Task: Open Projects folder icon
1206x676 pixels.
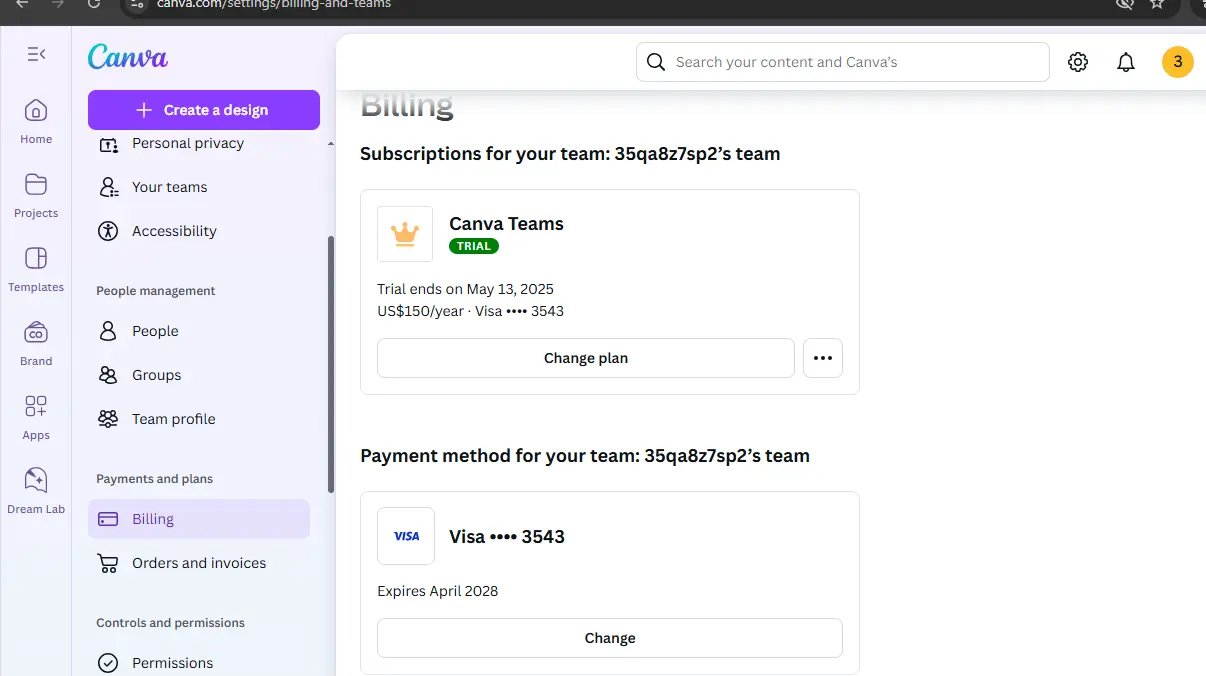Action: coord(36,184)
